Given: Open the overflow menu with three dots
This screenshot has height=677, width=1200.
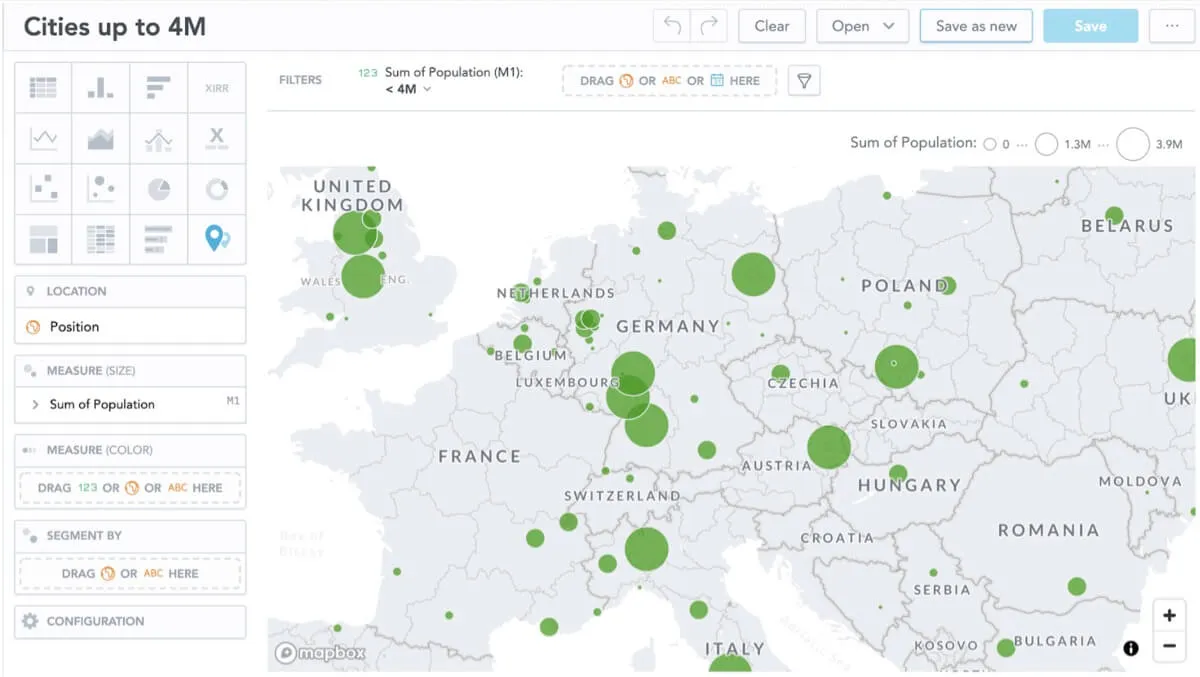Looking at the screenshot, I should click(x=1171, y=26).
